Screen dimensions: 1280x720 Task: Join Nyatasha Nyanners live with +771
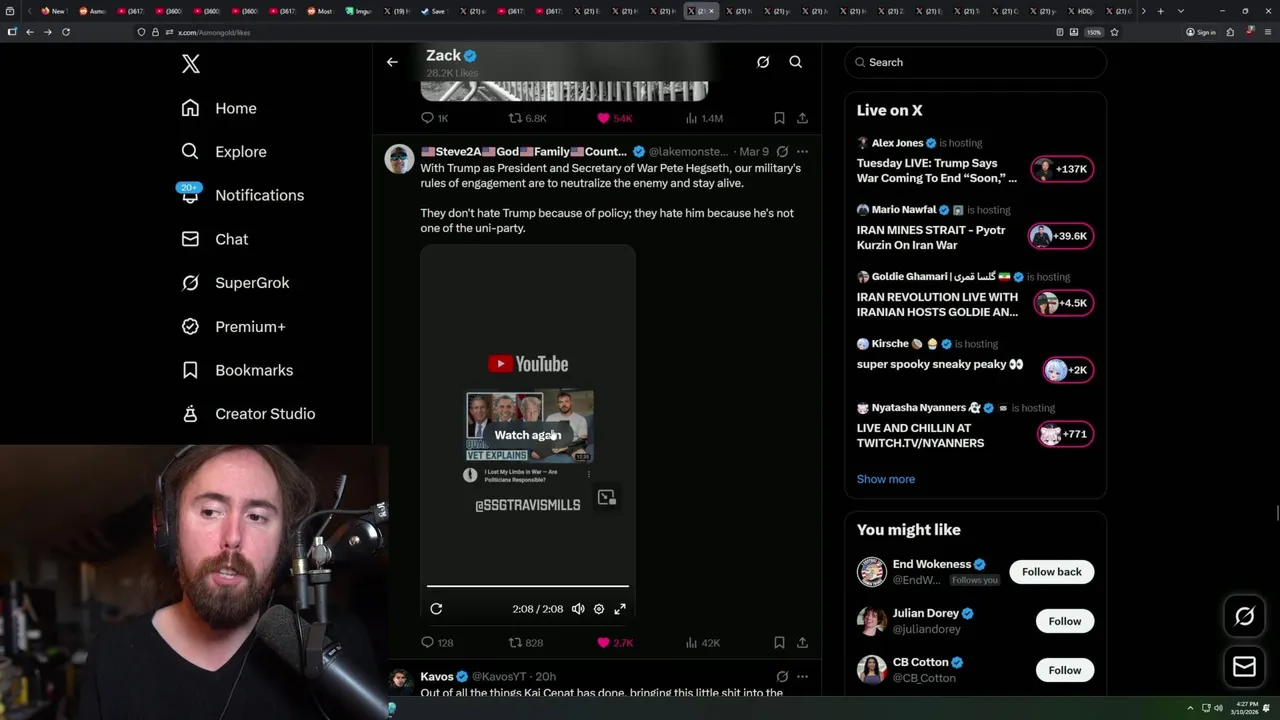coord(1065,434)
